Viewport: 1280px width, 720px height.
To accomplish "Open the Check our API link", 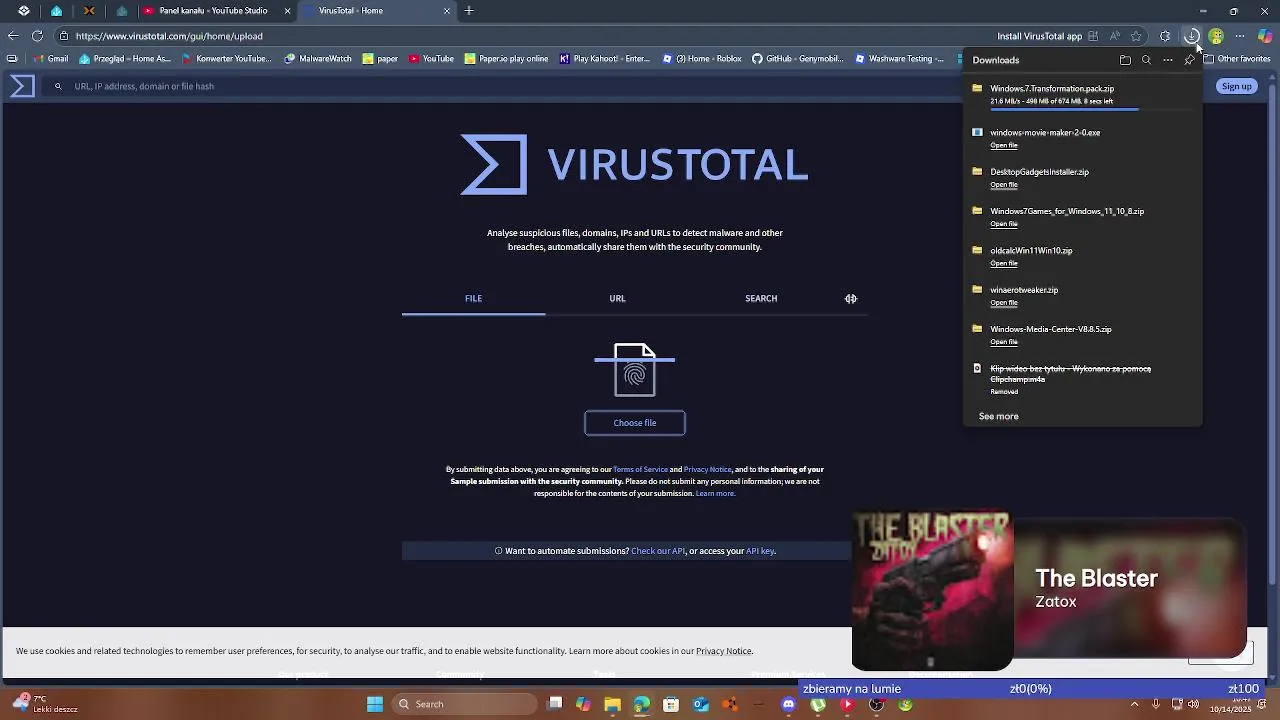I will click(x=658, y=551).
